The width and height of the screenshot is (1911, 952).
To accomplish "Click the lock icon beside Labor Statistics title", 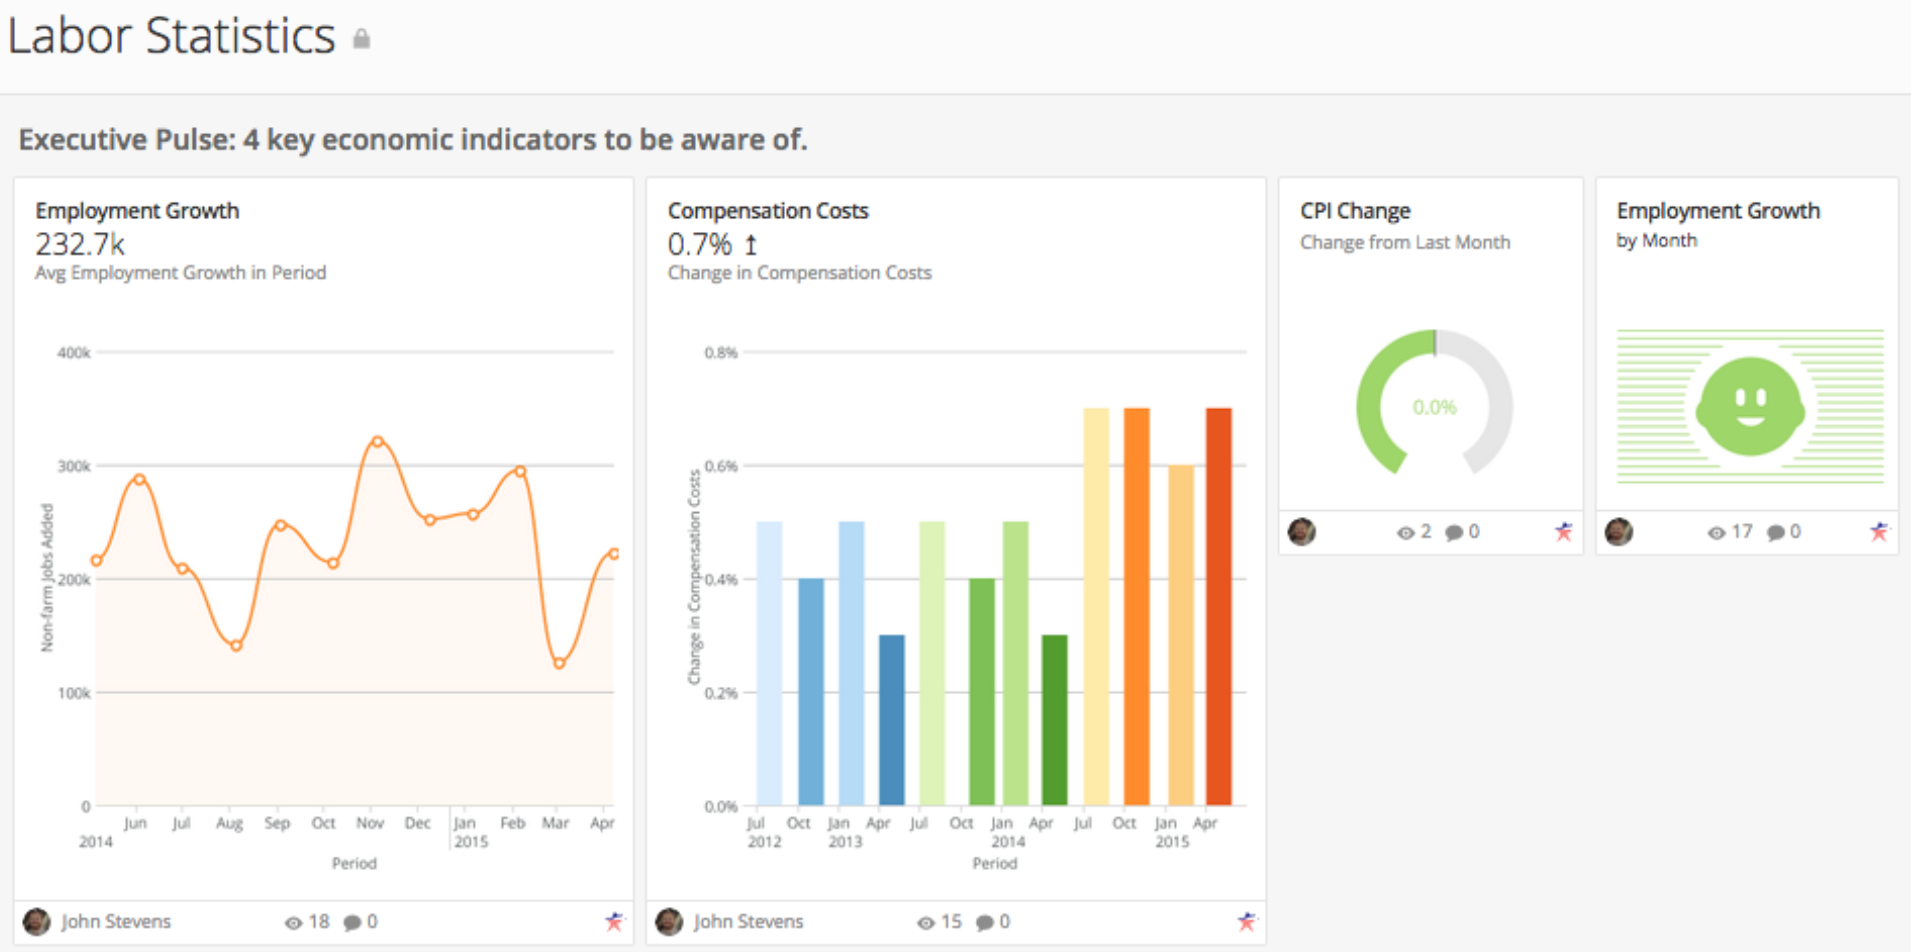I will click(362, 37).
